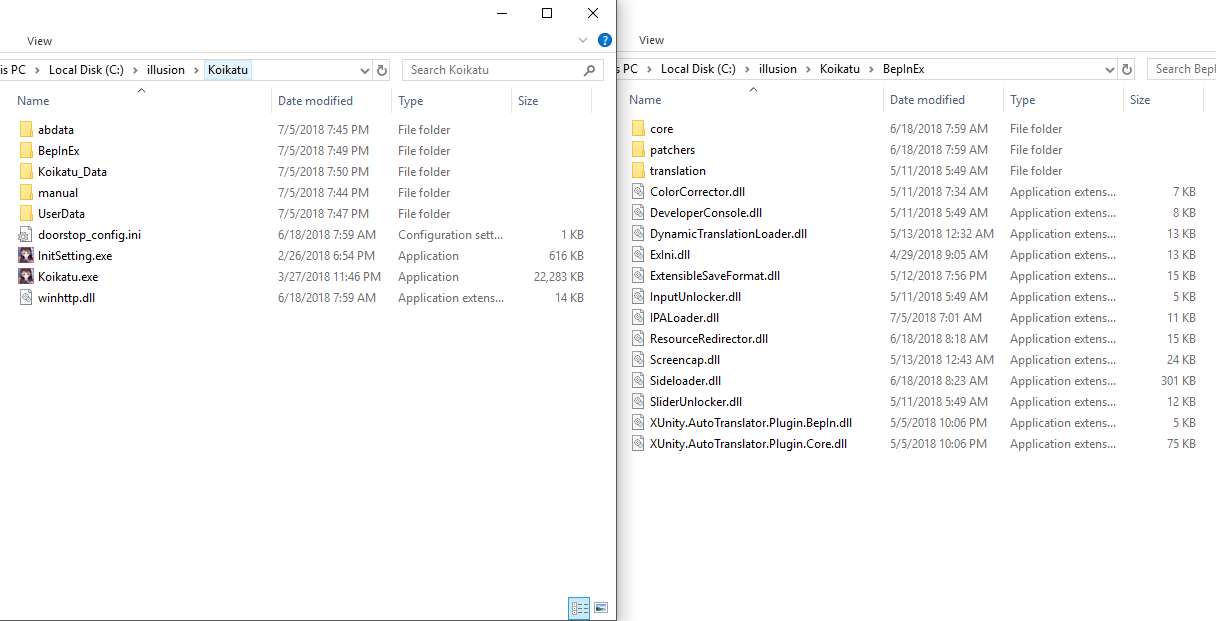Screen dimensions: 1216x621
Task: Select the doorstop_config.ini file icon
Action: click(26, 235)
